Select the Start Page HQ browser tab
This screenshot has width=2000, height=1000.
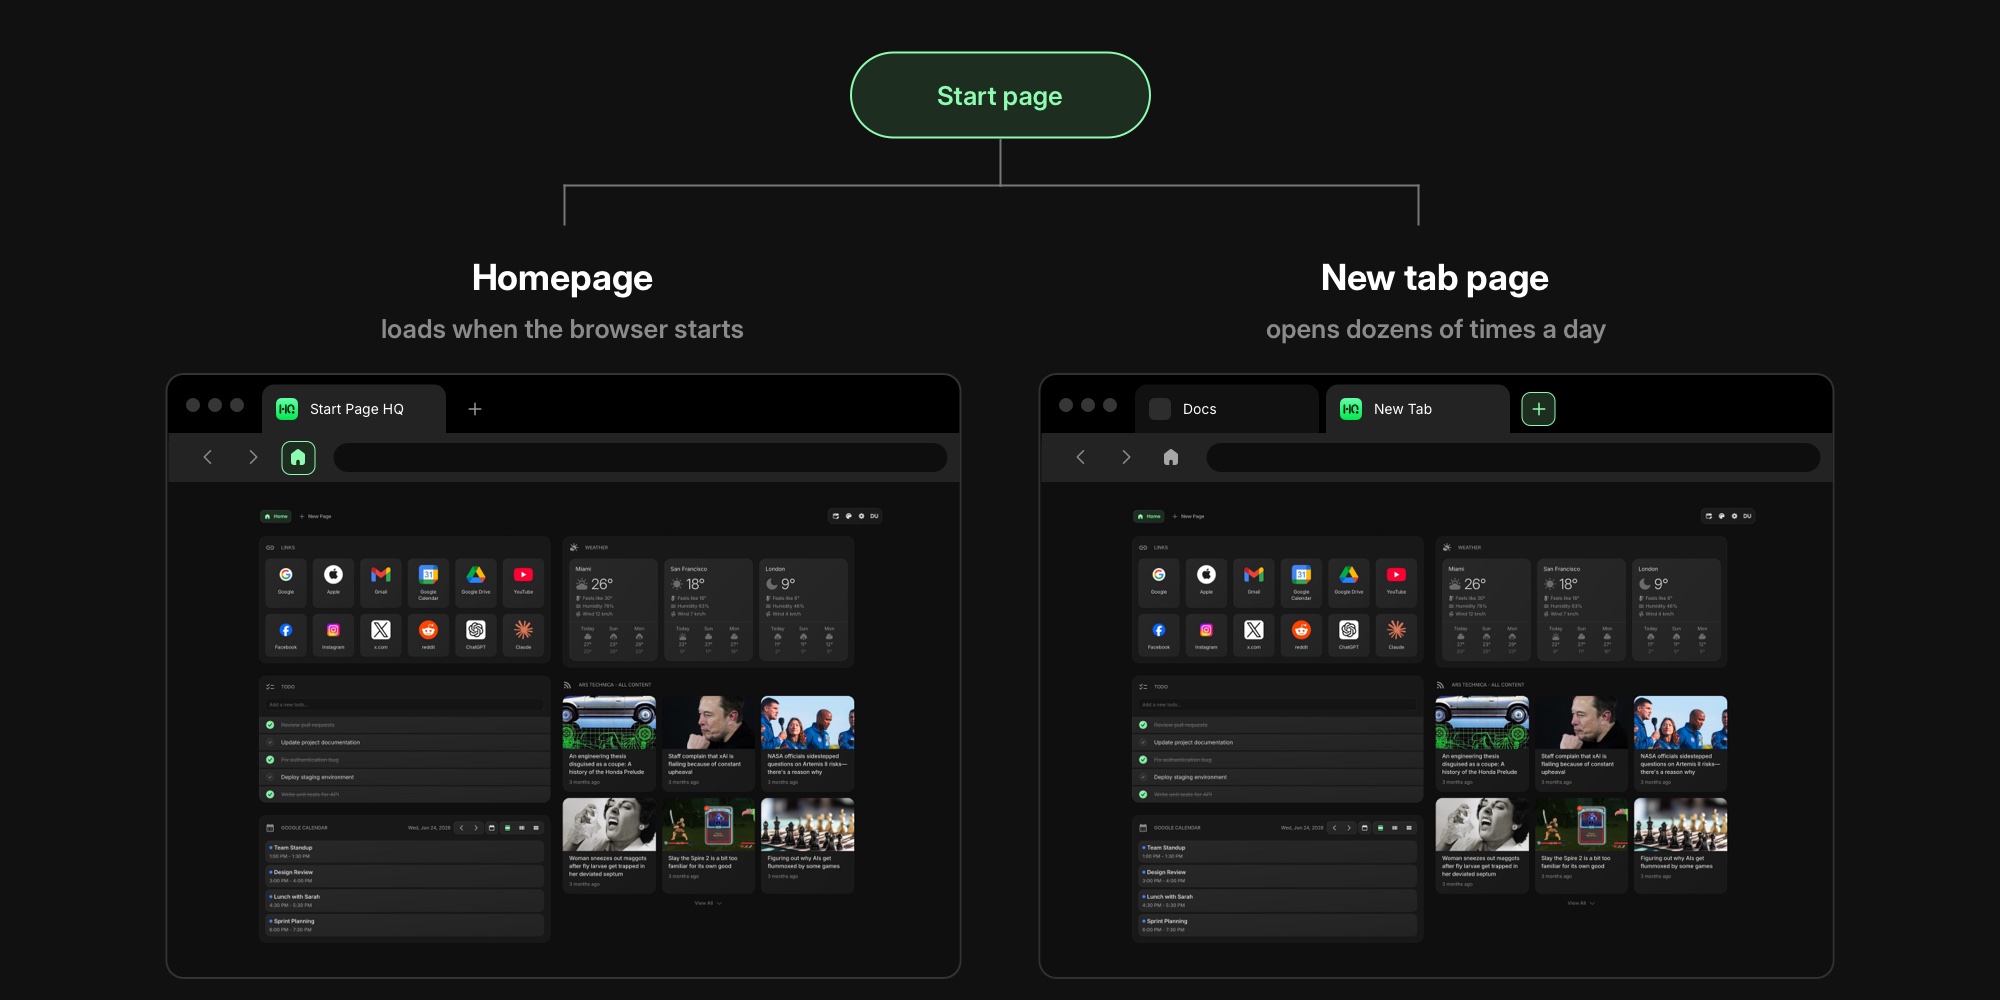pyautogui.click(x=354, y=409)
